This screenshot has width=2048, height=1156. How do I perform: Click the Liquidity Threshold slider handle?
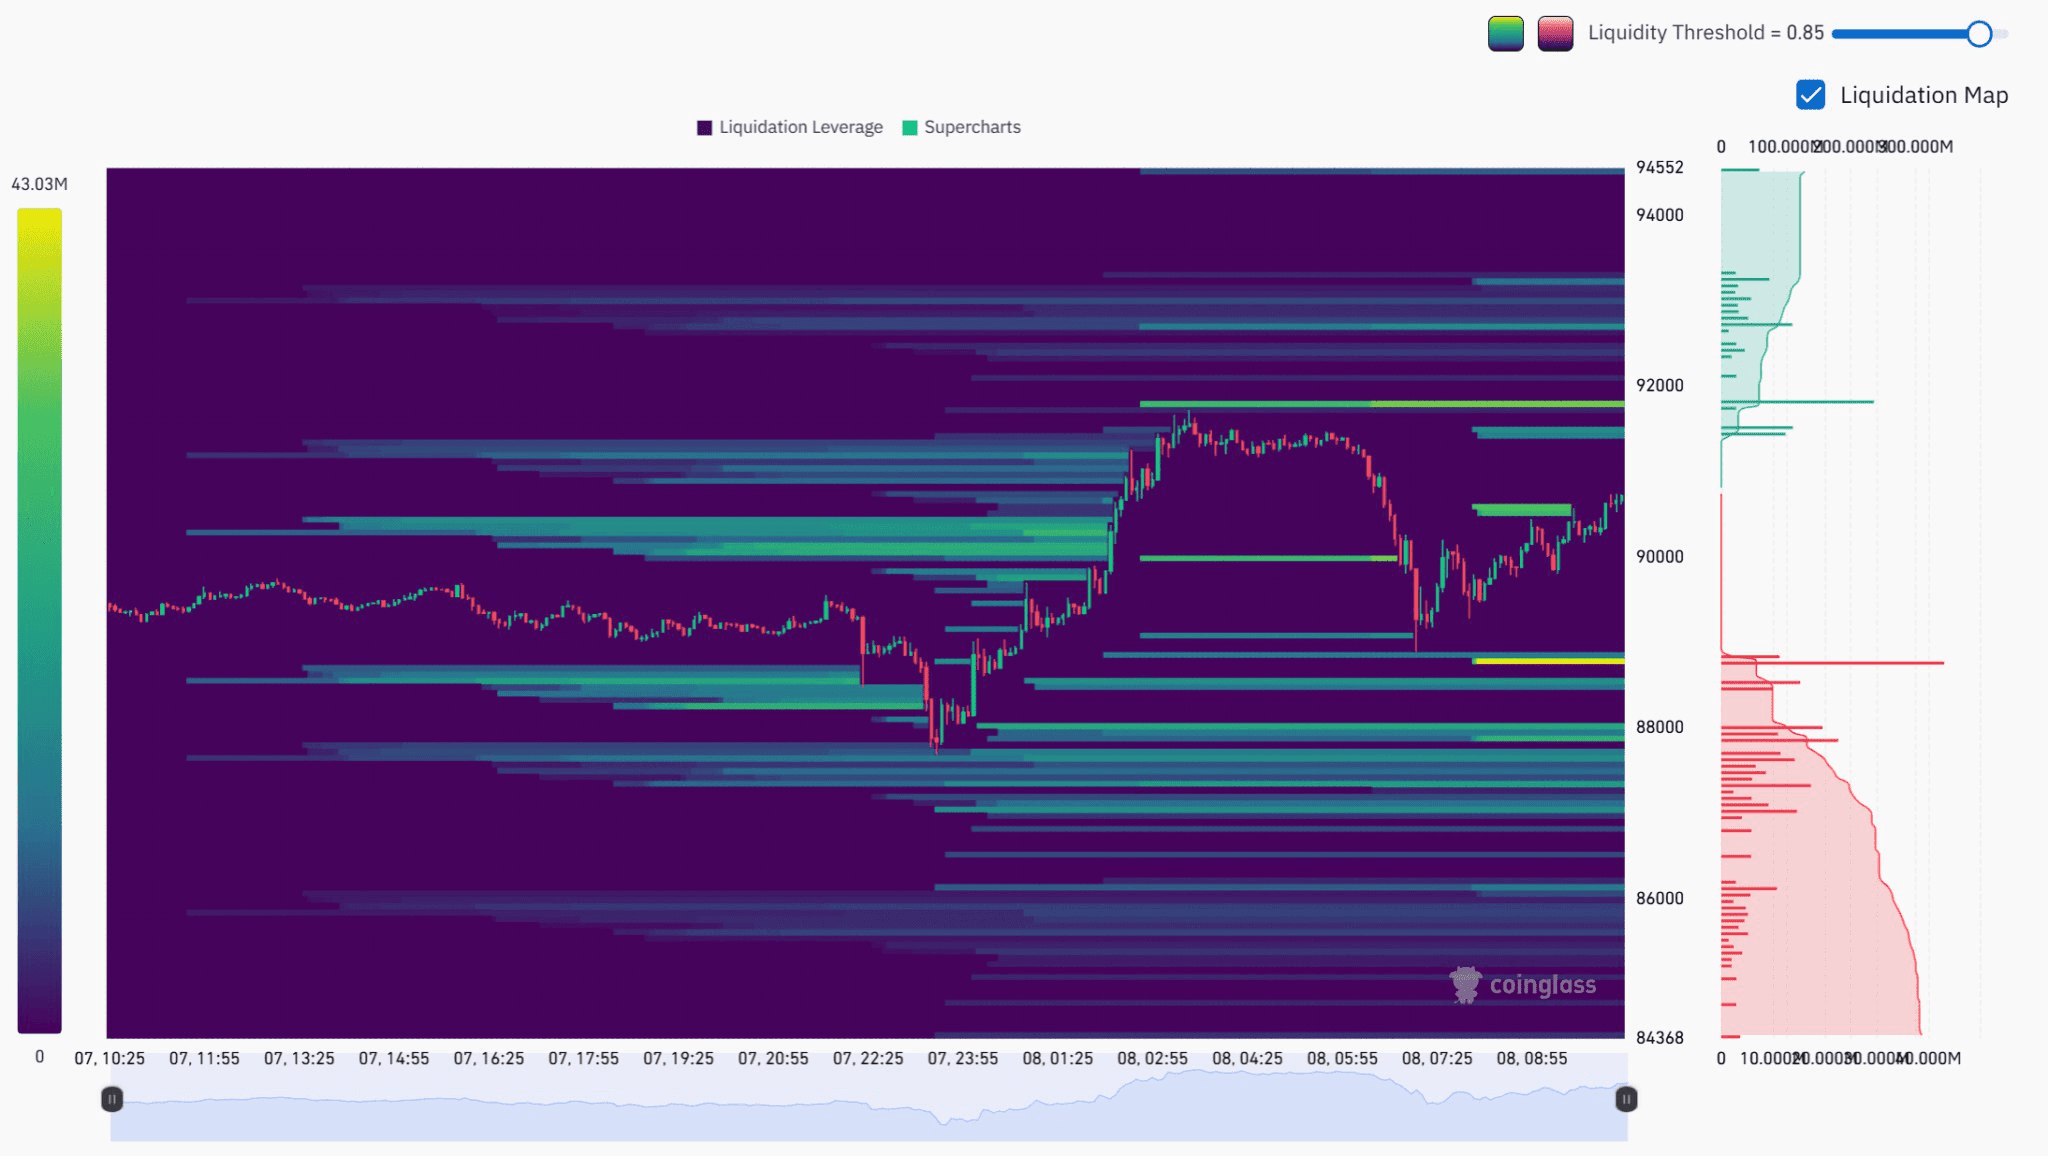(1978, 34)
